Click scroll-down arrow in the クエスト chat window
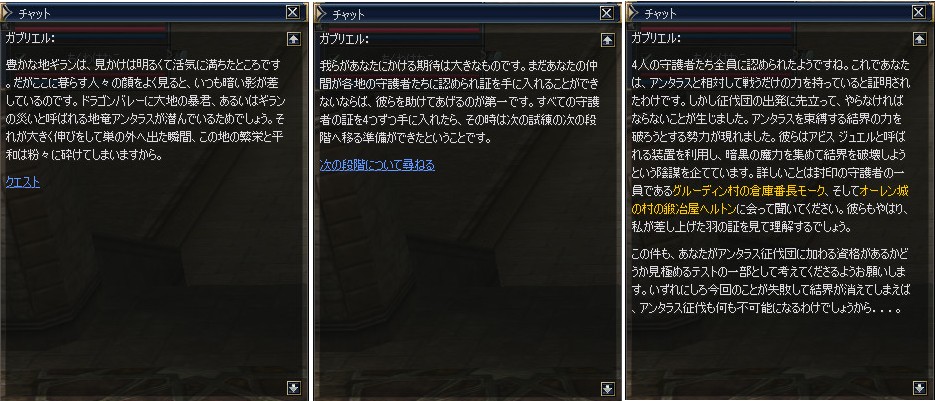The width and height of the screenshot is (935, 401). point(293,388)
